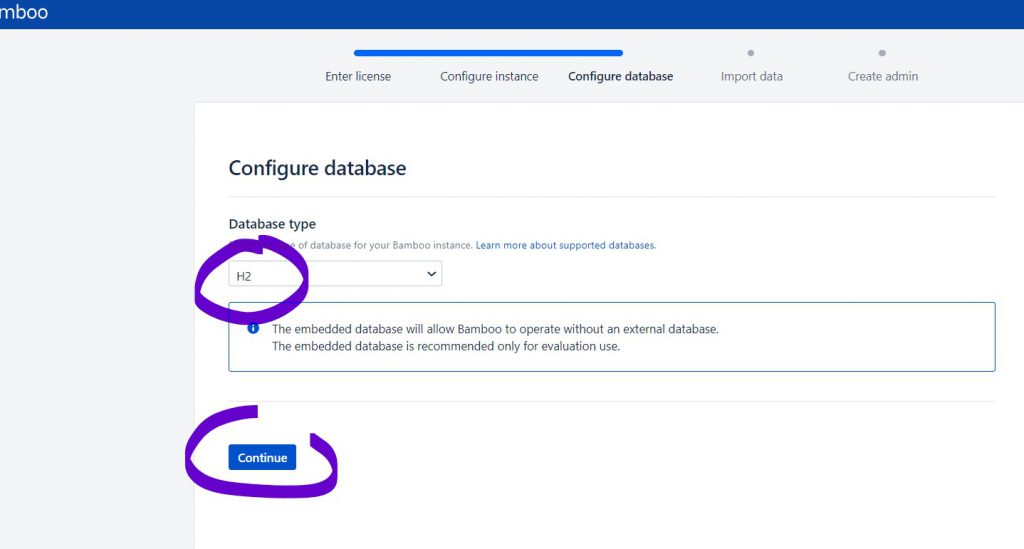Expand the database type chevron arrow

(431, 274)
